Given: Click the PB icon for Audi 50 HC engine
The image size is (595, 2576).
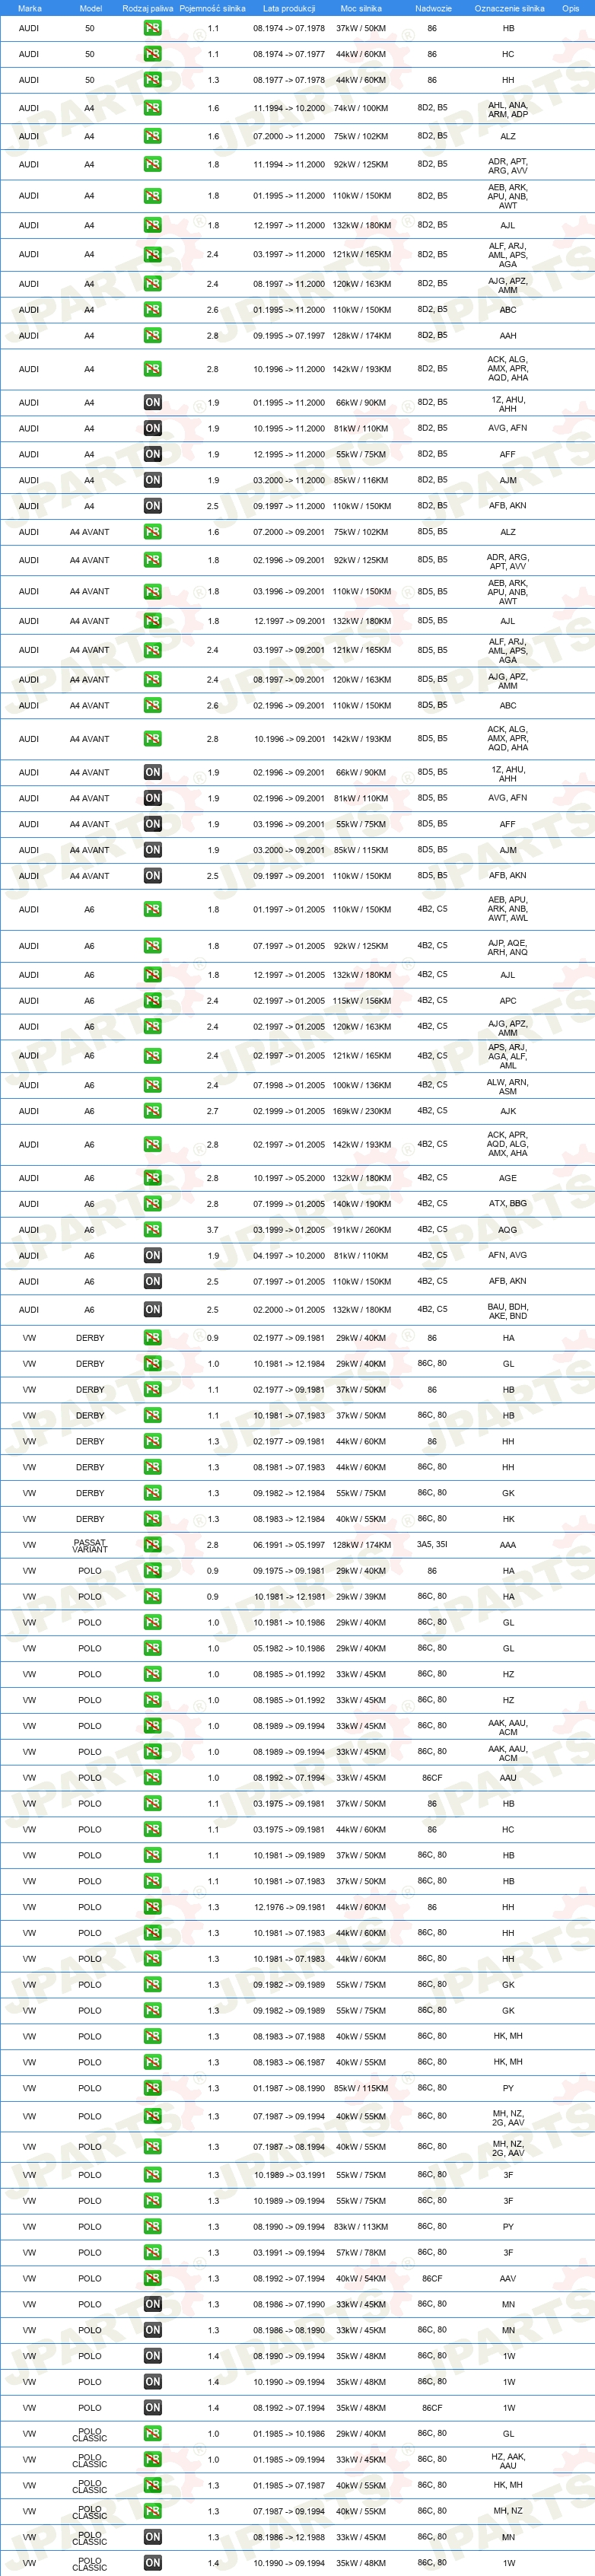Looking at the screenshot, I should click(x=152, y=54).
